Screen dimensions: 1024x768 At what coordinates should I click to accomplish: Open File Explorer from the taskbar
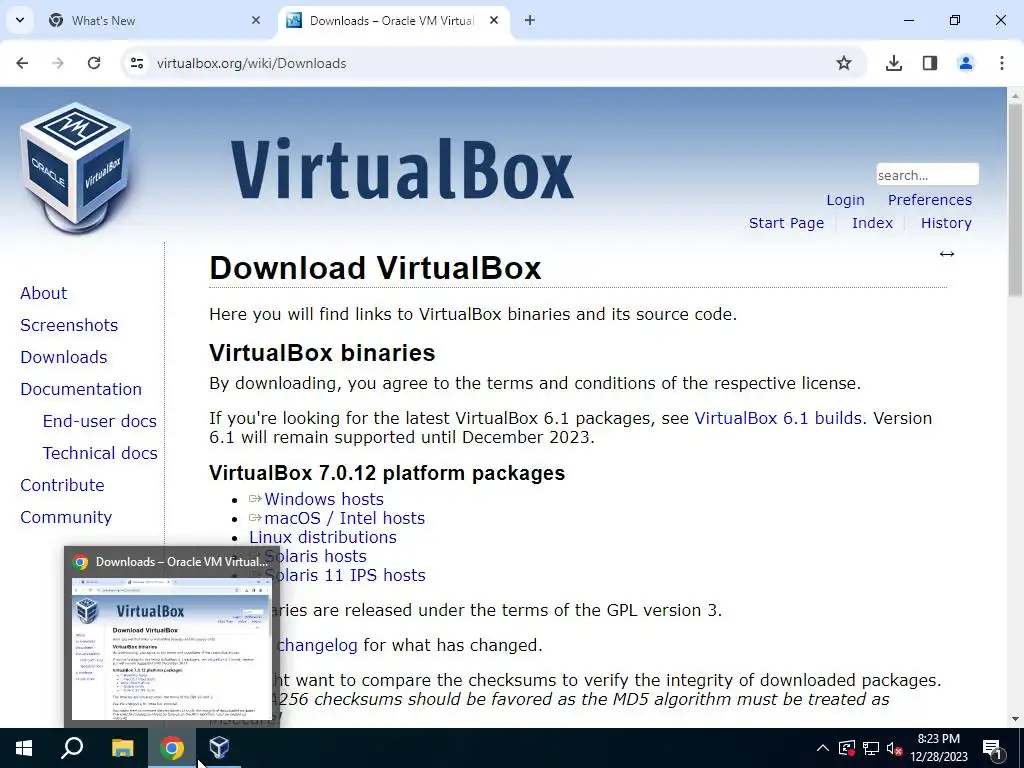(122, 748)
